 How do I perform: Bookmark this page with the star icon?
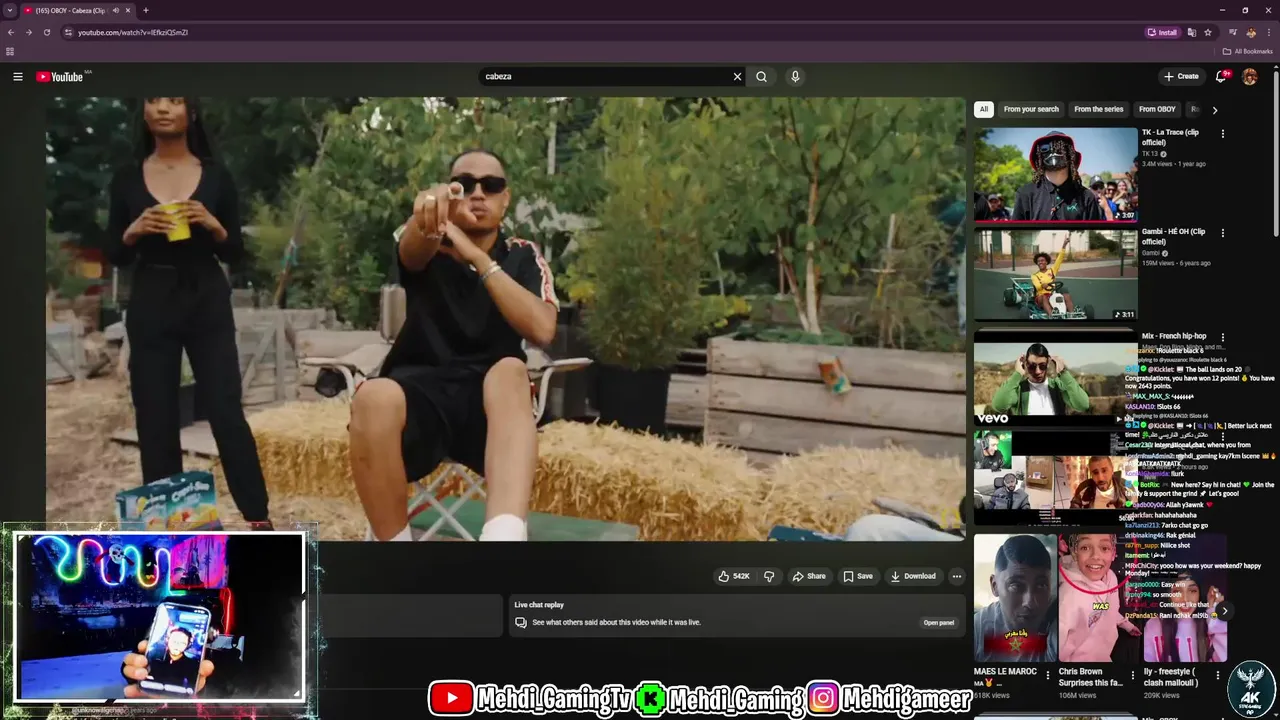point(1208,32)
